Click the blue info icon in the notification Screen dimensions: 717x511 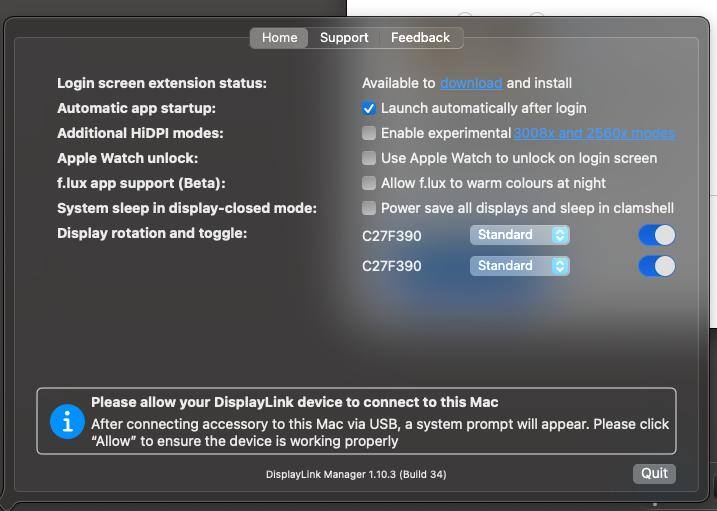(x=67, y=422)
